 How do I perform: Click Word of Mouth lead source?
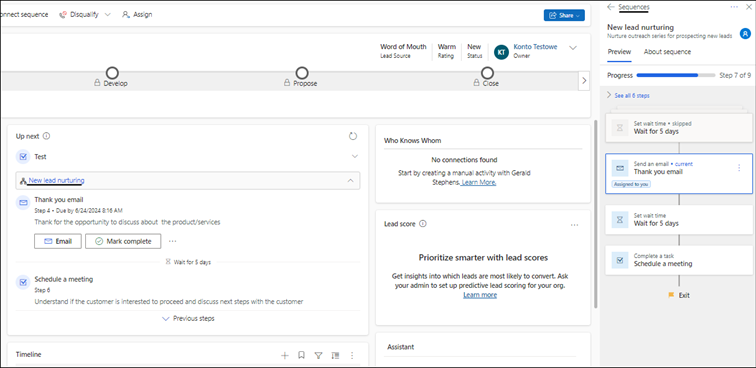[403, 47]
